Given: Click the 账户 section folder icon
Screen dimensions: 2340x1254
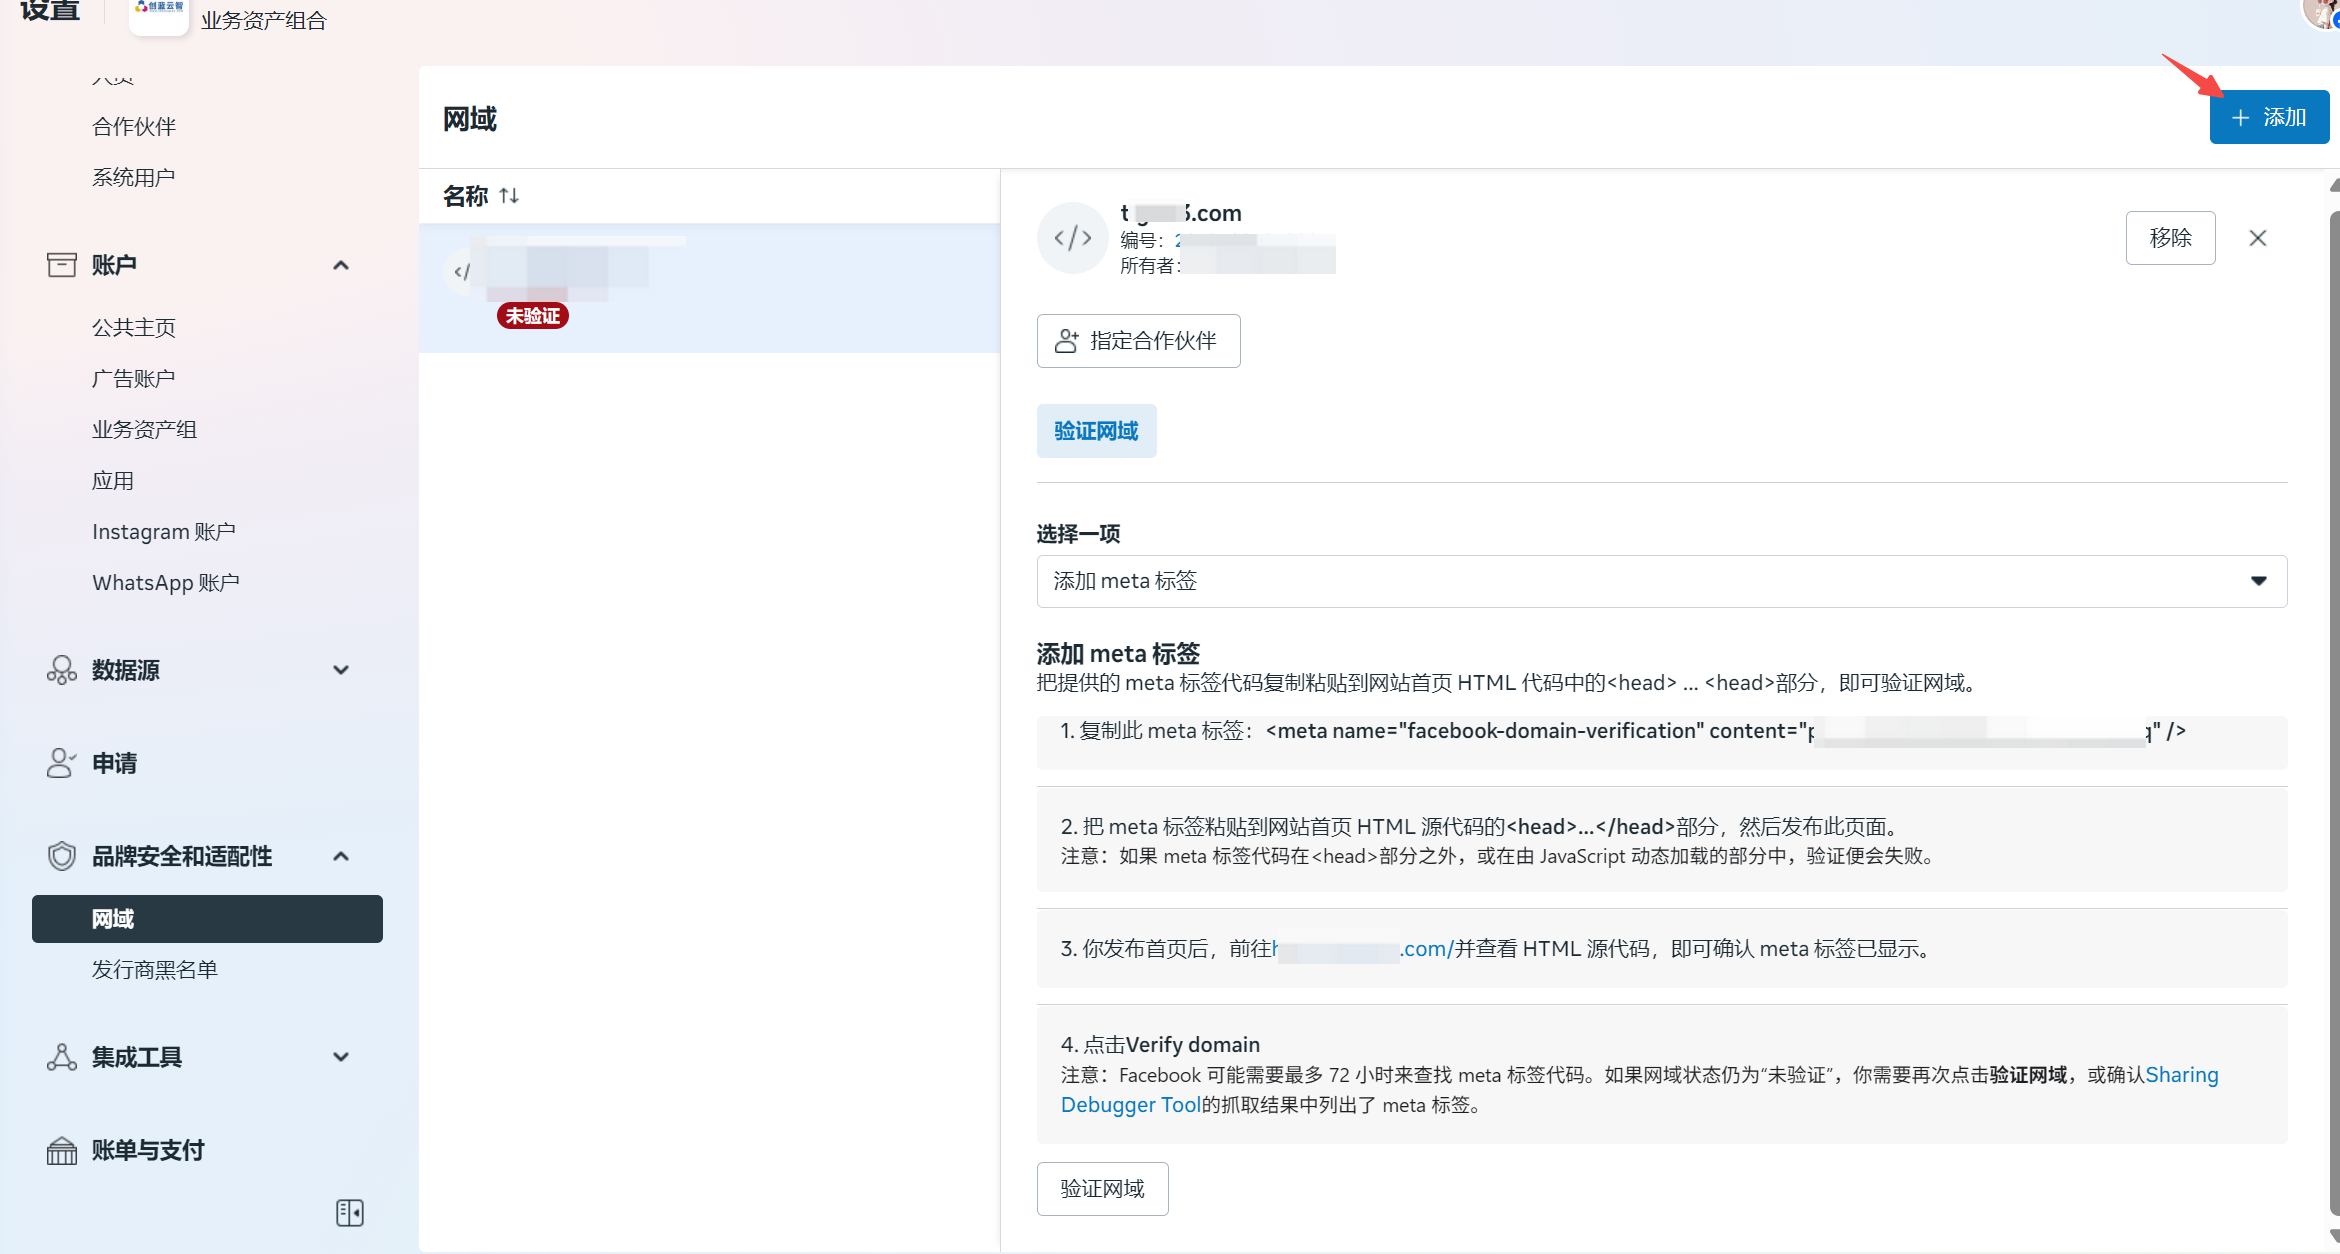Looking at the screenshot, I should click(x=62, y=265).
